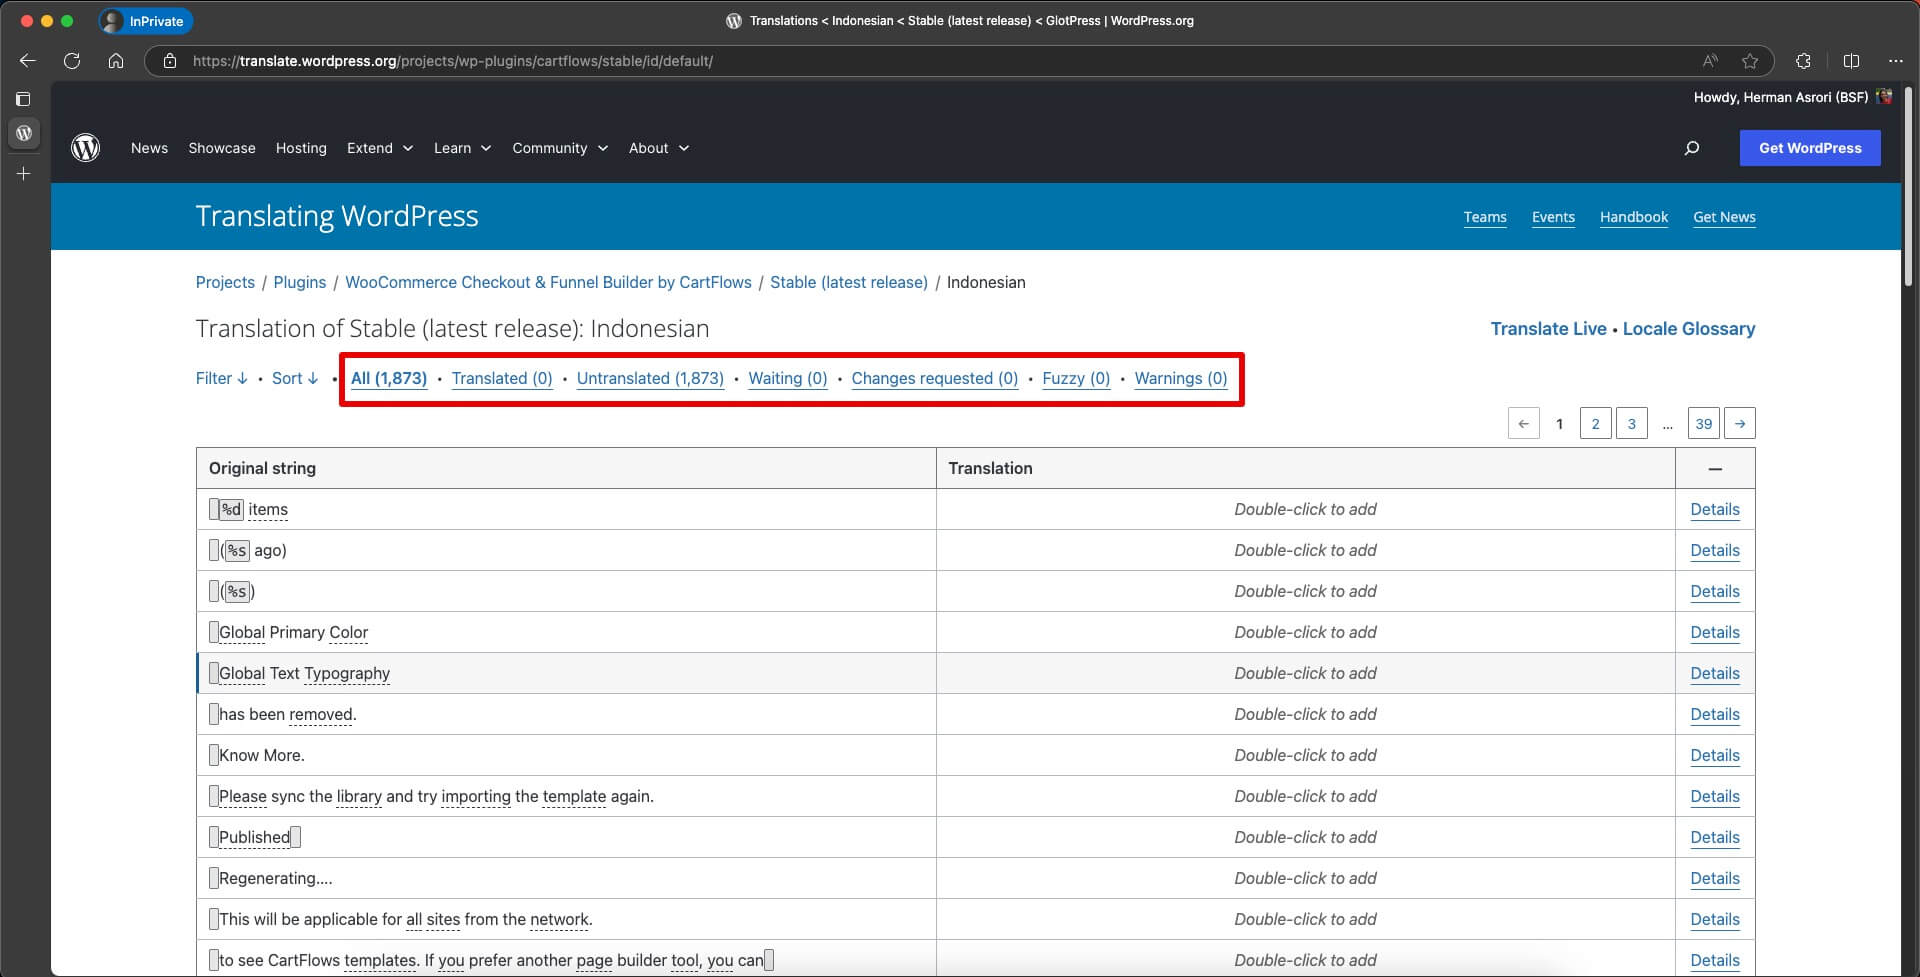Click the browser address bar URL
This screenshot has height=977, width=1920.
tap(452, 61)
